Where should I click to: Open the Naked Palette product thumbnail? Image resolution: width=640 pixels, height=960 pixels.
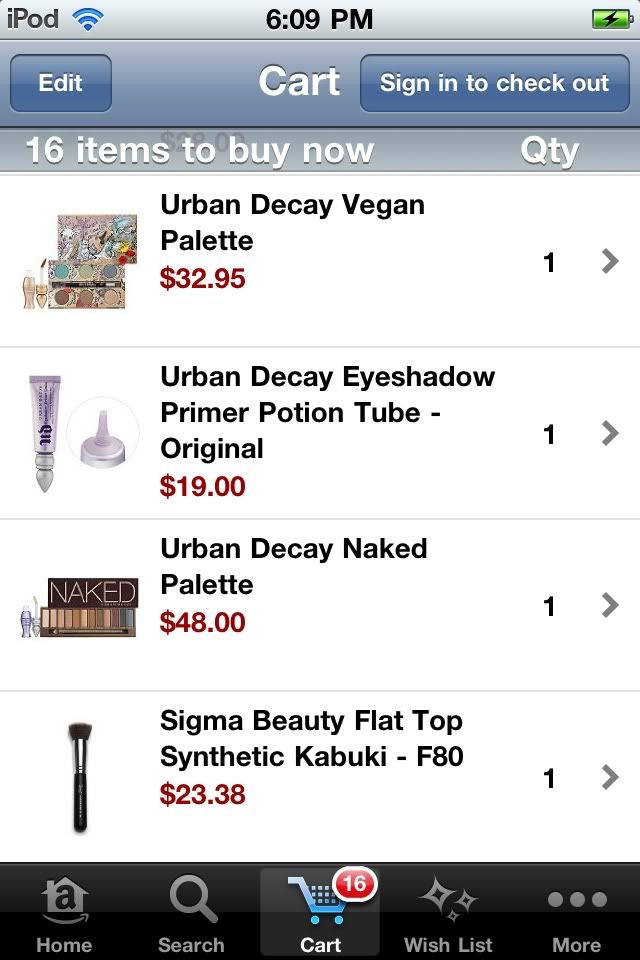click(79, 607)
